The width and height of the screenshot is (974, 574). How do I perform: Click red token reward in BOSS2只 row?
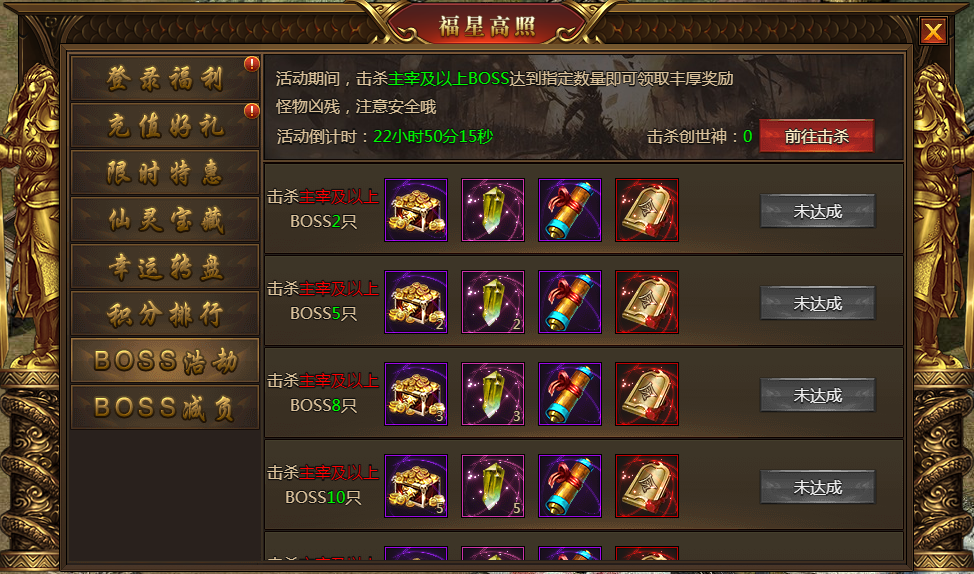[x=647, y=210]
